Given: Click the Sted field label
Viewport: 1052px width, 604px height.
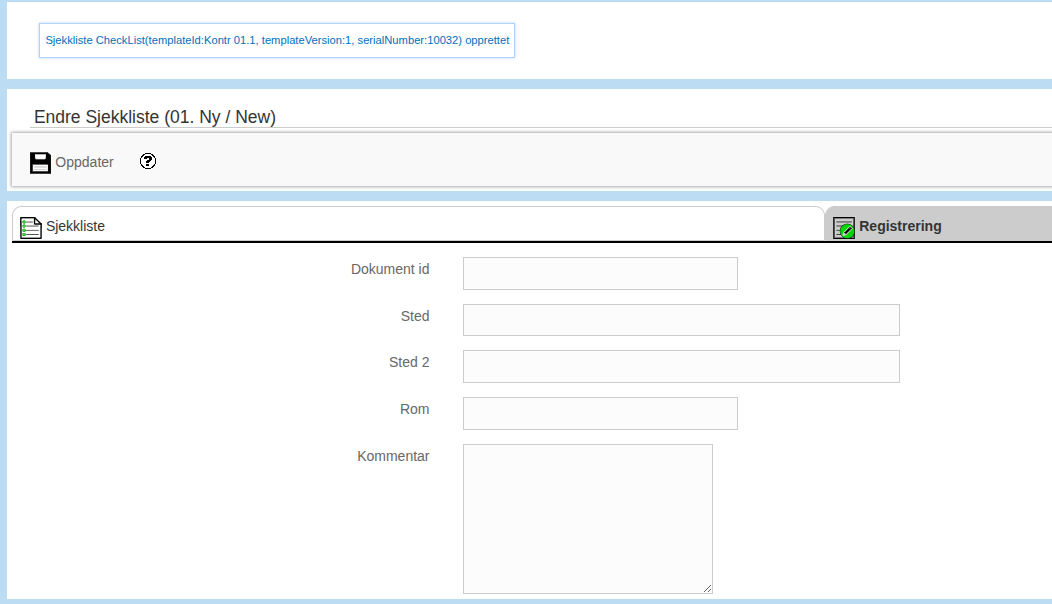Looking at the screenshot, I should [x=414, y=316].
